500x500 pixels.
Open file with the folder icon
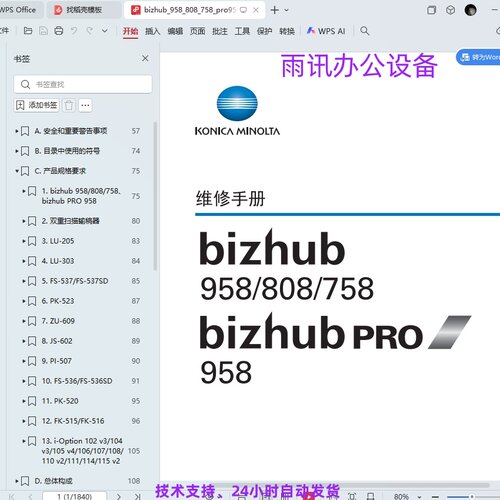click(28, 31)
